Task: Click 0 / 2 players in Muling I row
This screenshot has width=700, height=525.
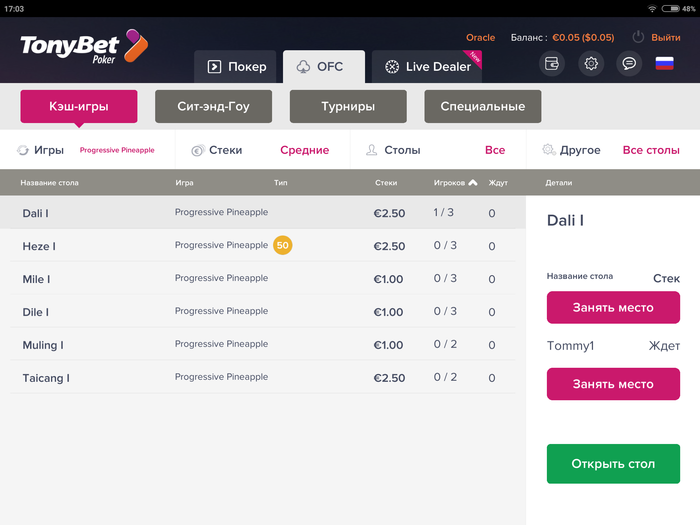Action: 445,344
